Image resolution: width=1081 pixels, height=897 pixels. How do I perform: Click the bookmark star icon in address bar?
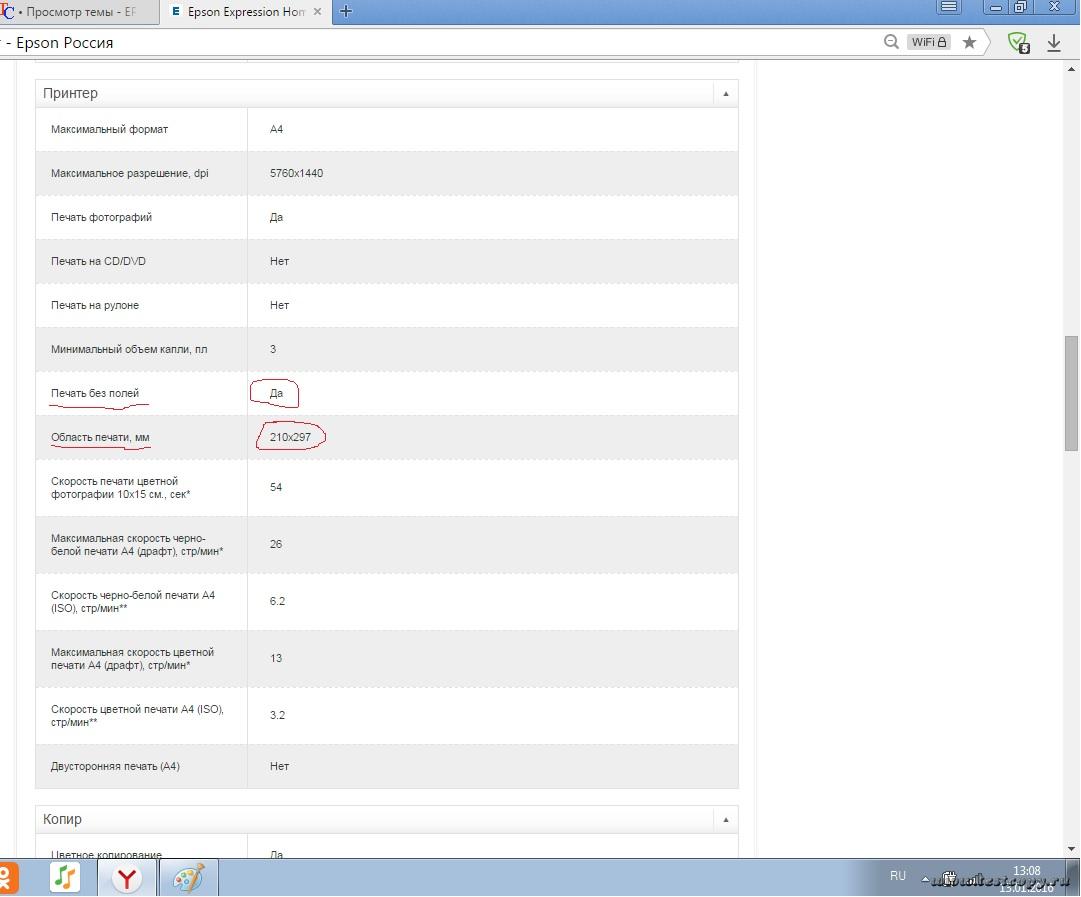tap(969, 42)
